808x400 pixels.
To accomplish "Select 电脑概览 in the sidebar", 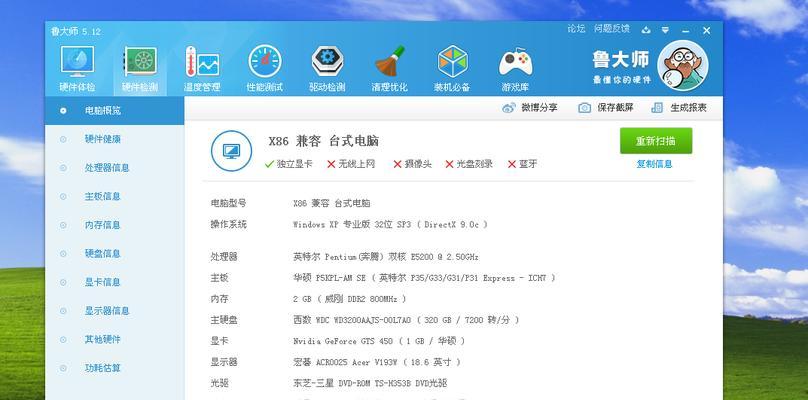I will pos(114,110).
